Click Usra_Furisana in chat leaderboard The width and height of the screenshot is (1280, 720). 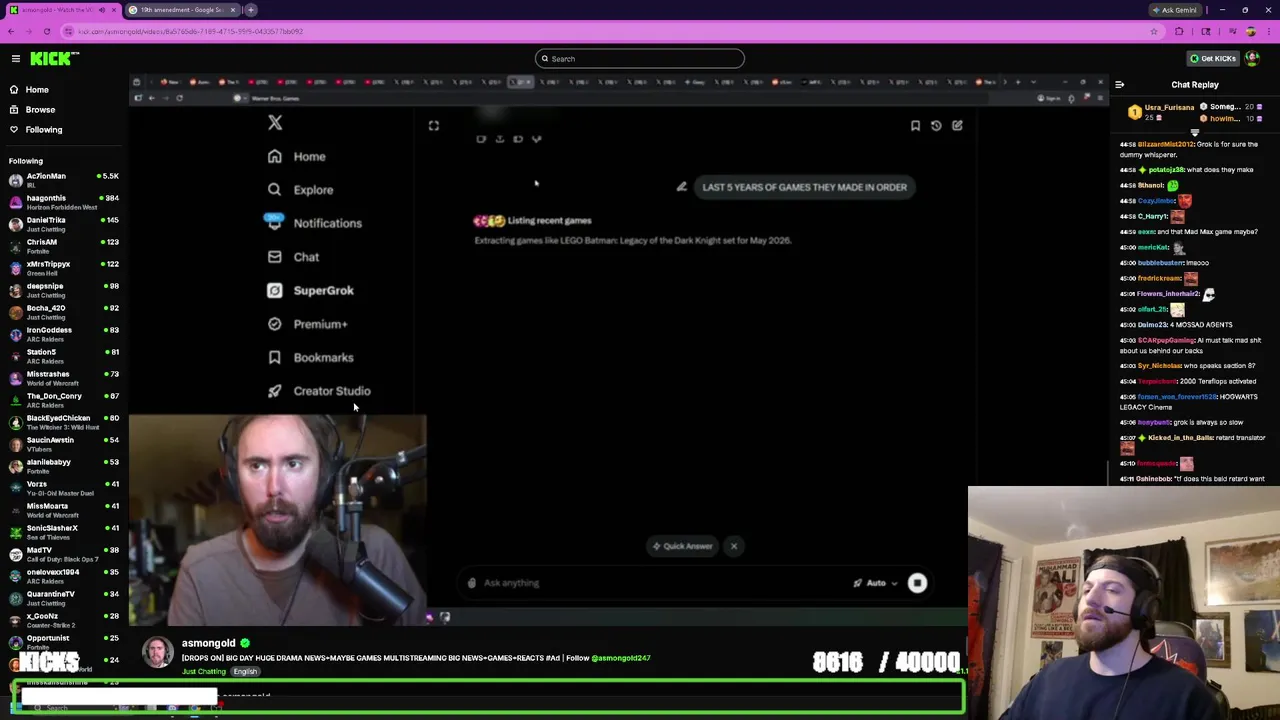click(1170, 107)
